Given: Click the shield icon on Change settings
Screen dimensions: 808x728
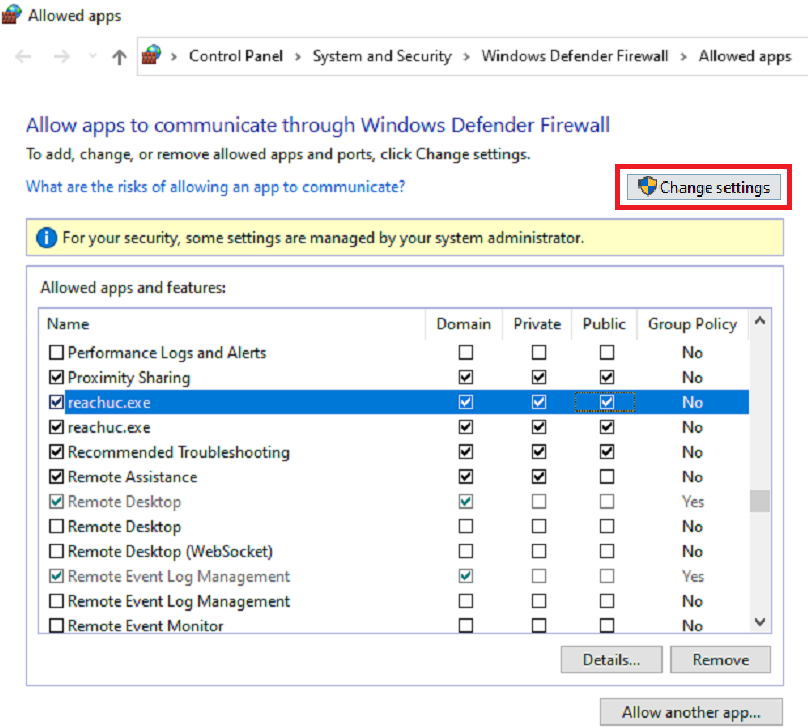Looking at the screenshot, I should [x=647, y=186].
